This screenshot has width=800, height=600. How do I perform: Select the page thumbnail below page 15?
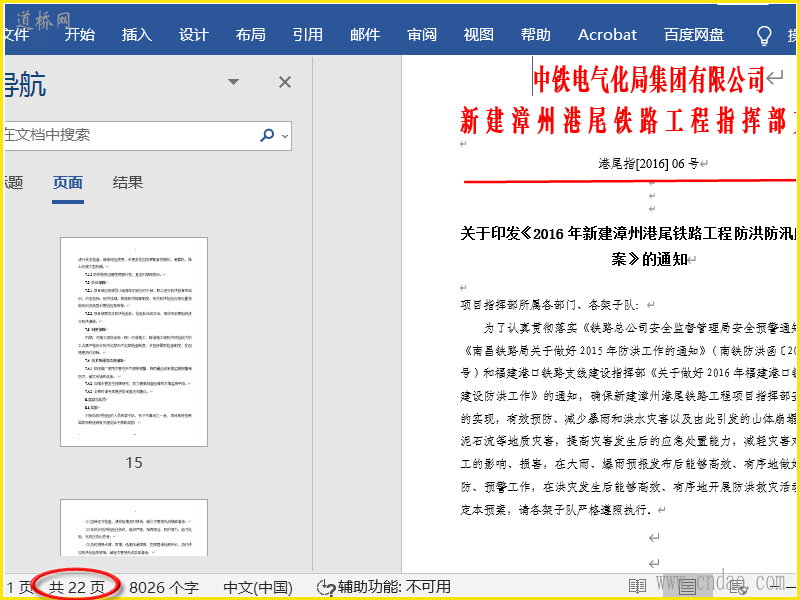point(134,528)
